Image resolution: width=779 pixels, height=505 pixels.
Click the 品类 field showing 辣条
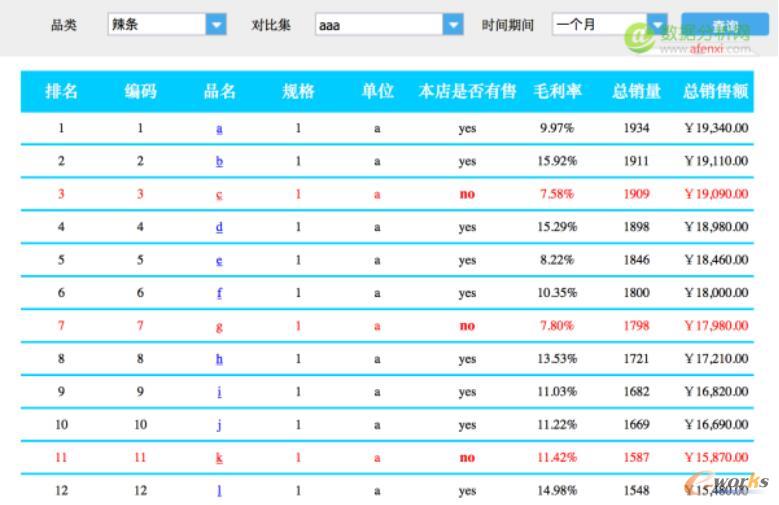click(157, 24)
